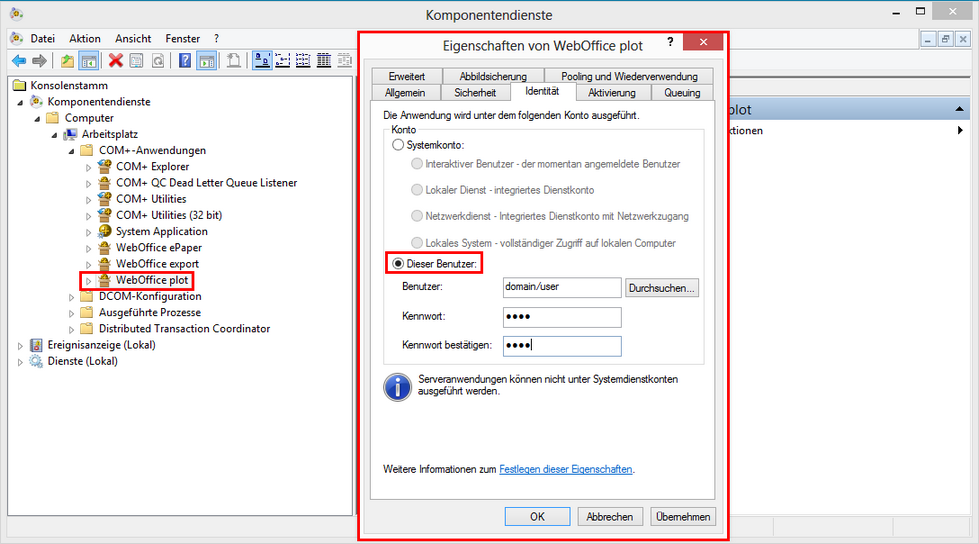The width and height of the screenshot is (979, 544).
Task: Collapse the Computer tree node
Action: (x=37, y=118)
